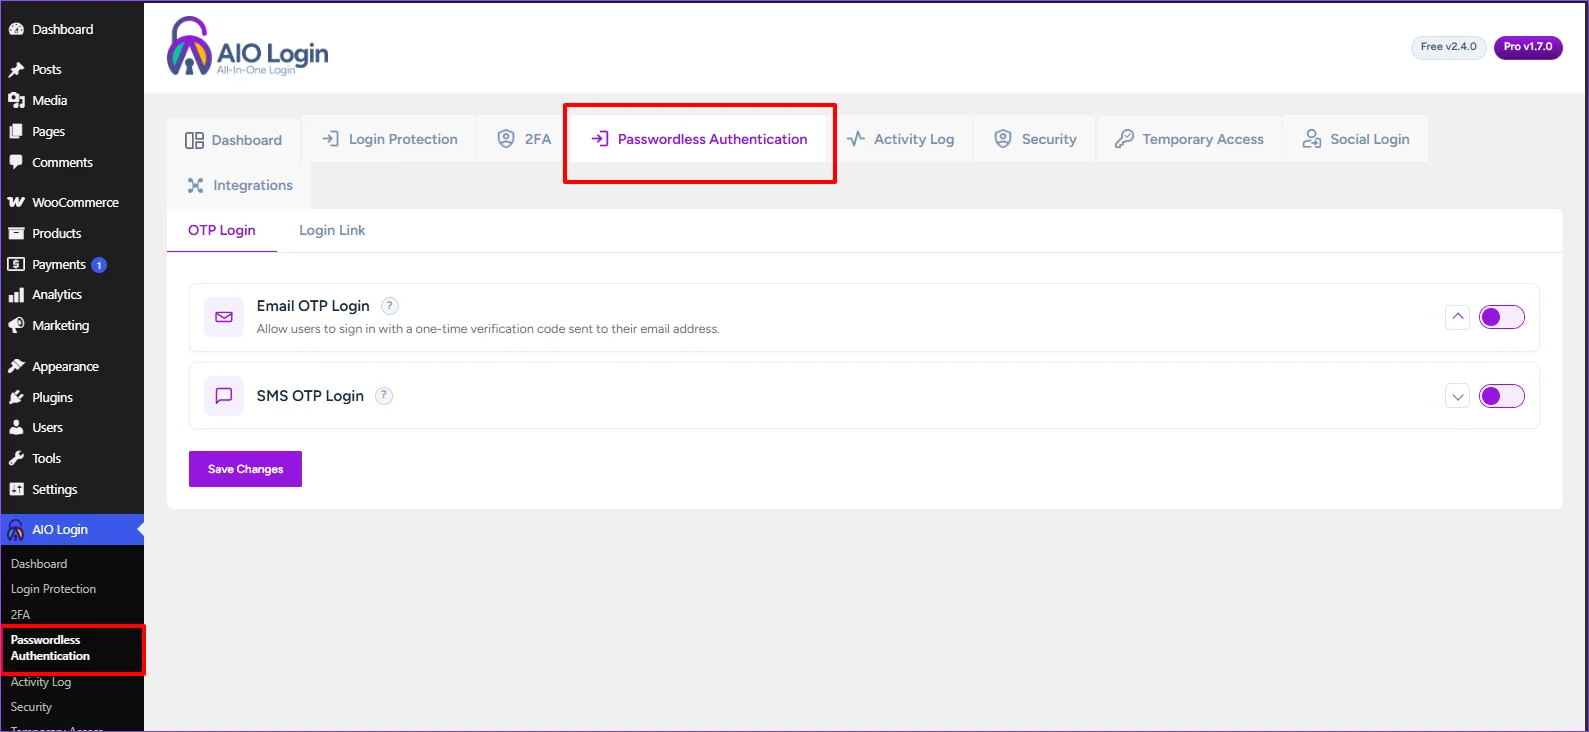The width and height of the screenshot is (1589, 732).
Task: Open the Temporary Access tab
Action: point(1189,139)
